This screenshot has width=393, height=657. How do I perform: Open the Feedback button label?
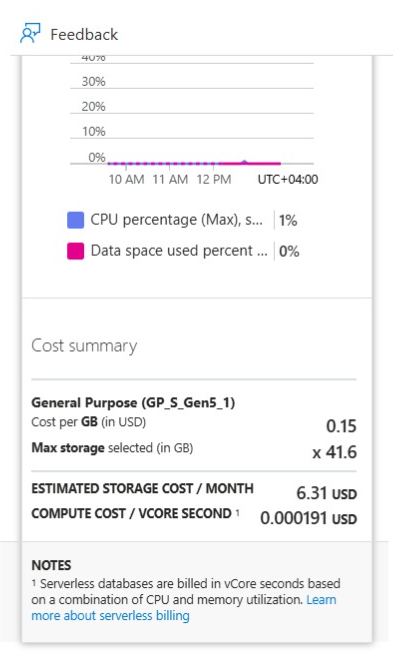tap(84, 34)
